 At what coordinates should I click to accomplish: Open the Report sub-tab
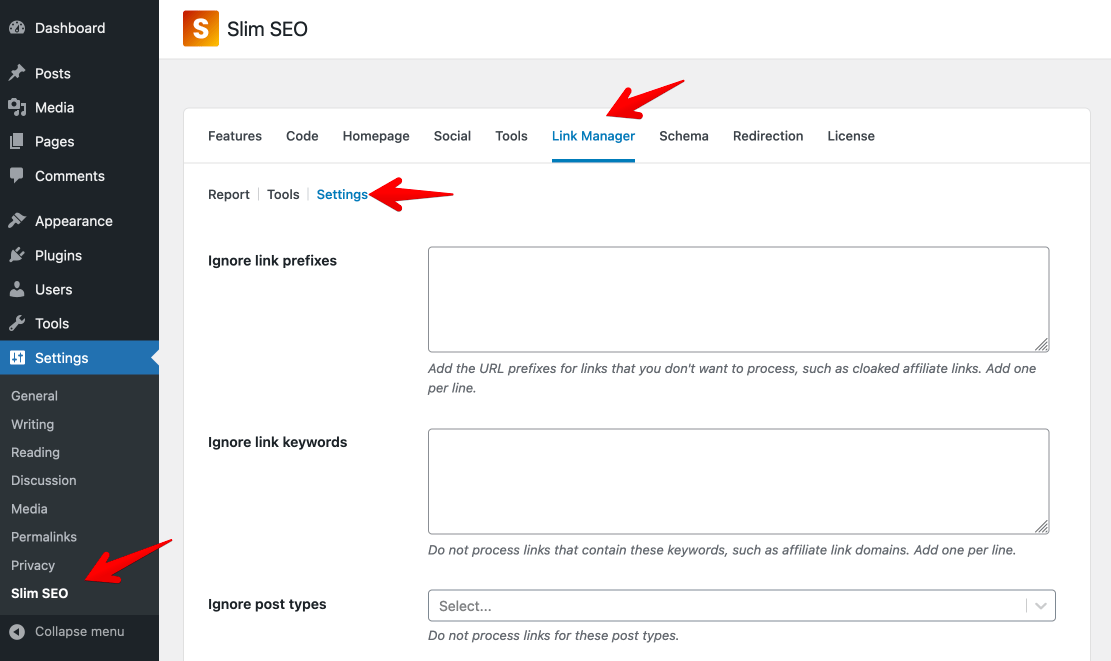point(229,195)
